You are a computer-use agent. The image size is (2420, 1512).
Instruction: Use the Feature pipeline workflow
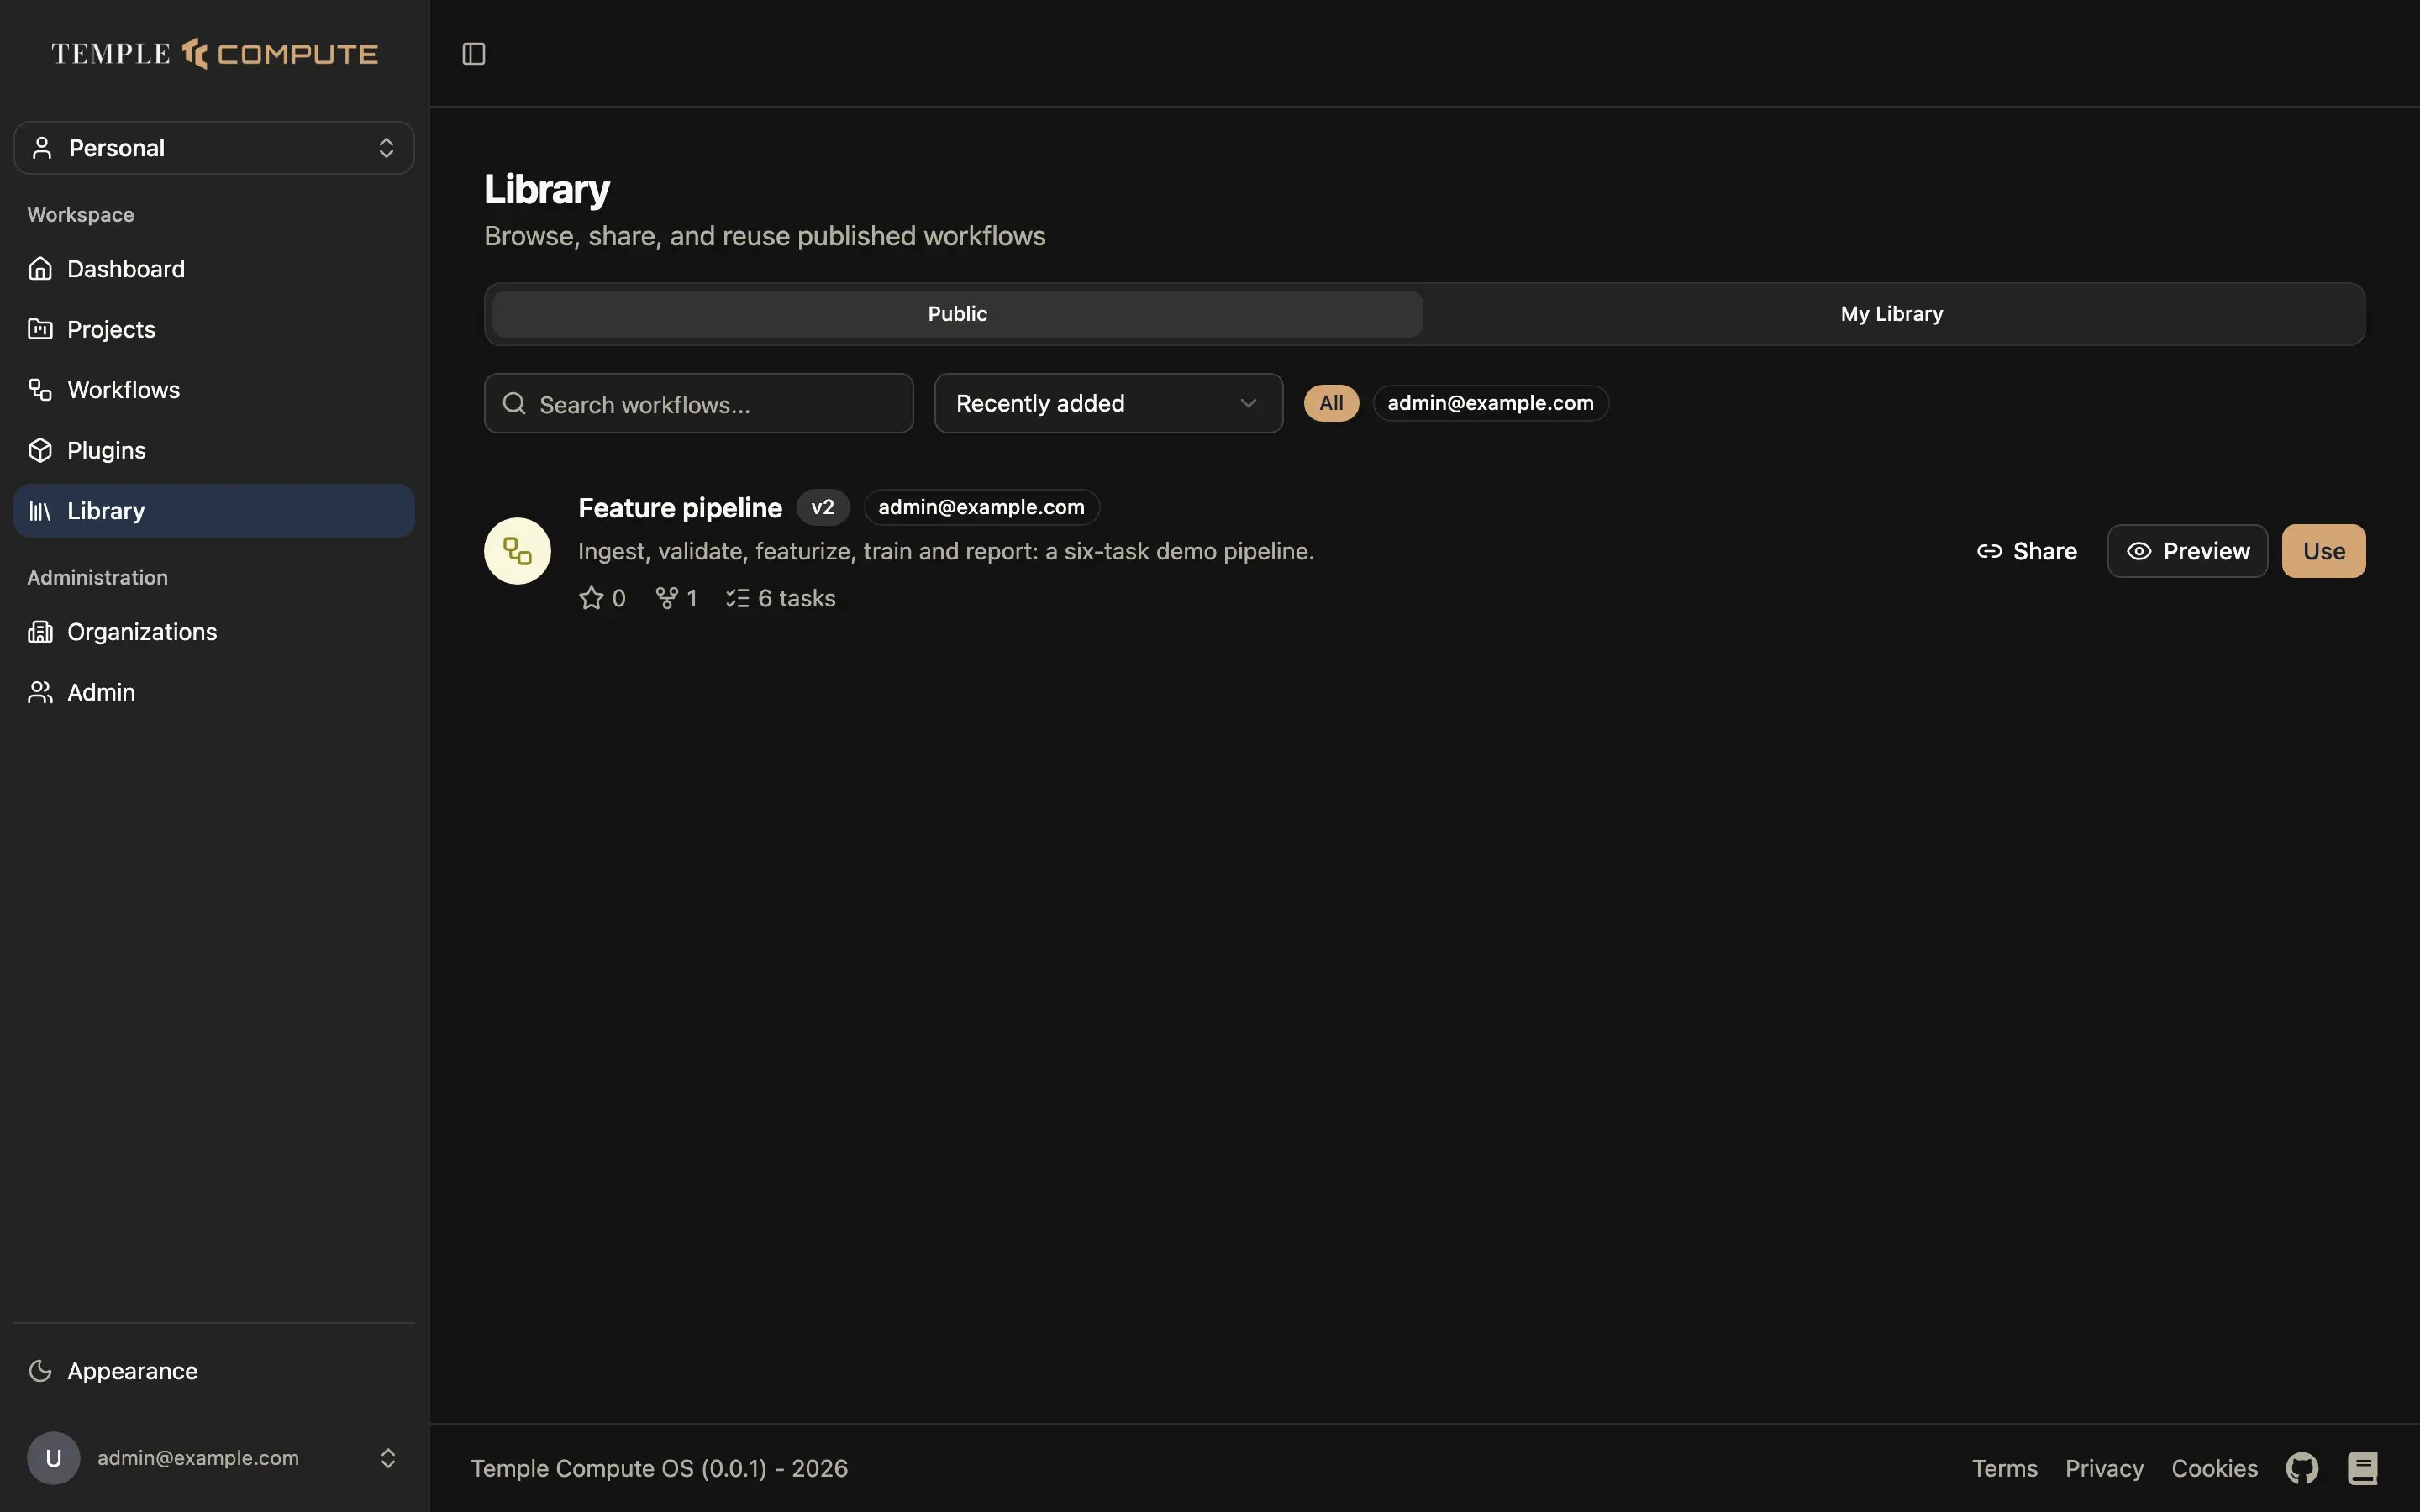(2323, 551)
